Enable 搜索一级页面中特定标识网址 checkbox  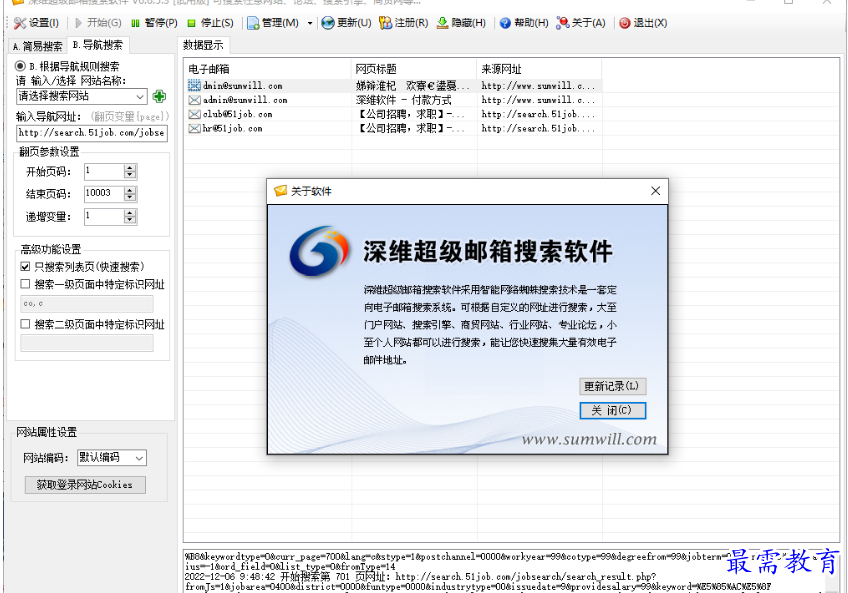coord(25,284)
